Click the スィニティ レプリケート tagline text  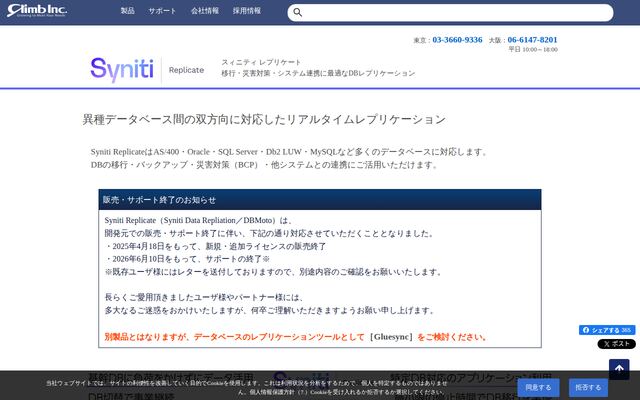pyautogui.click(x=261, y=62)
